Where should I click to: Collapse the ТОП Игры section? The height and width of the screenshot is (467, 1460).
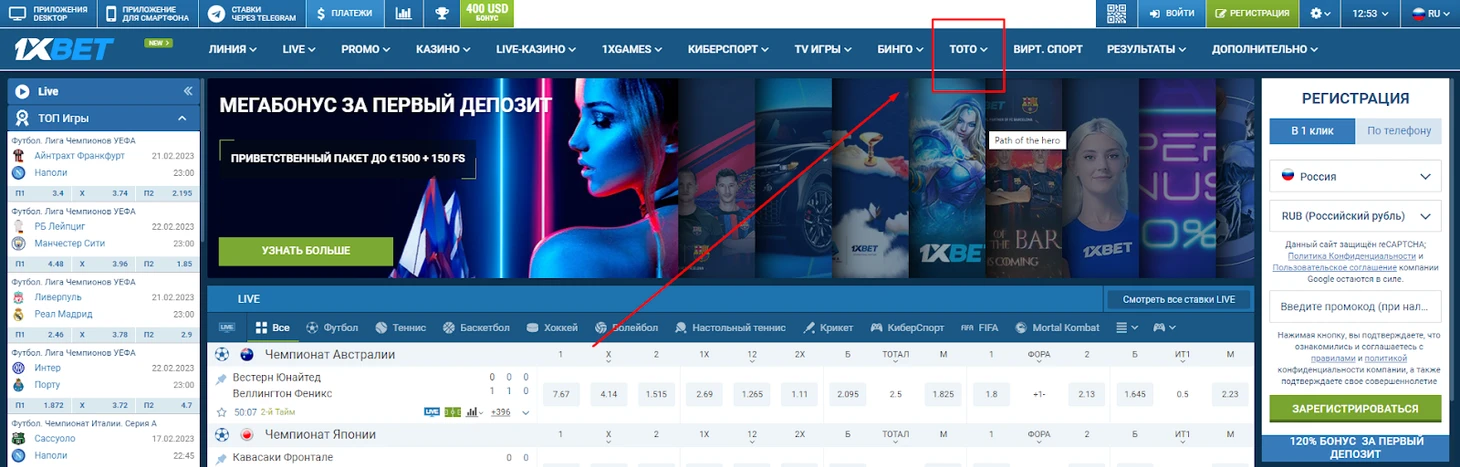[x=182, y=118]
